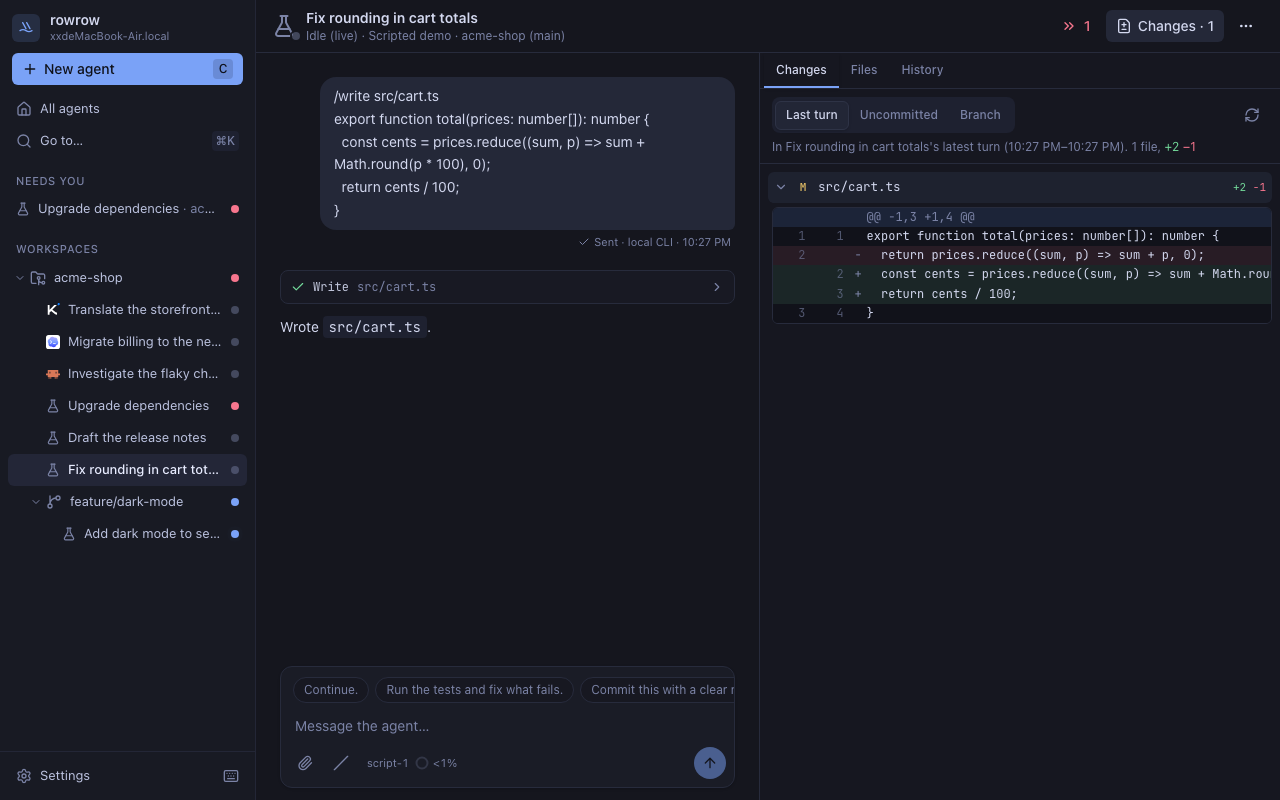
Task: Select Last turn filter
Action: [812, 115]
